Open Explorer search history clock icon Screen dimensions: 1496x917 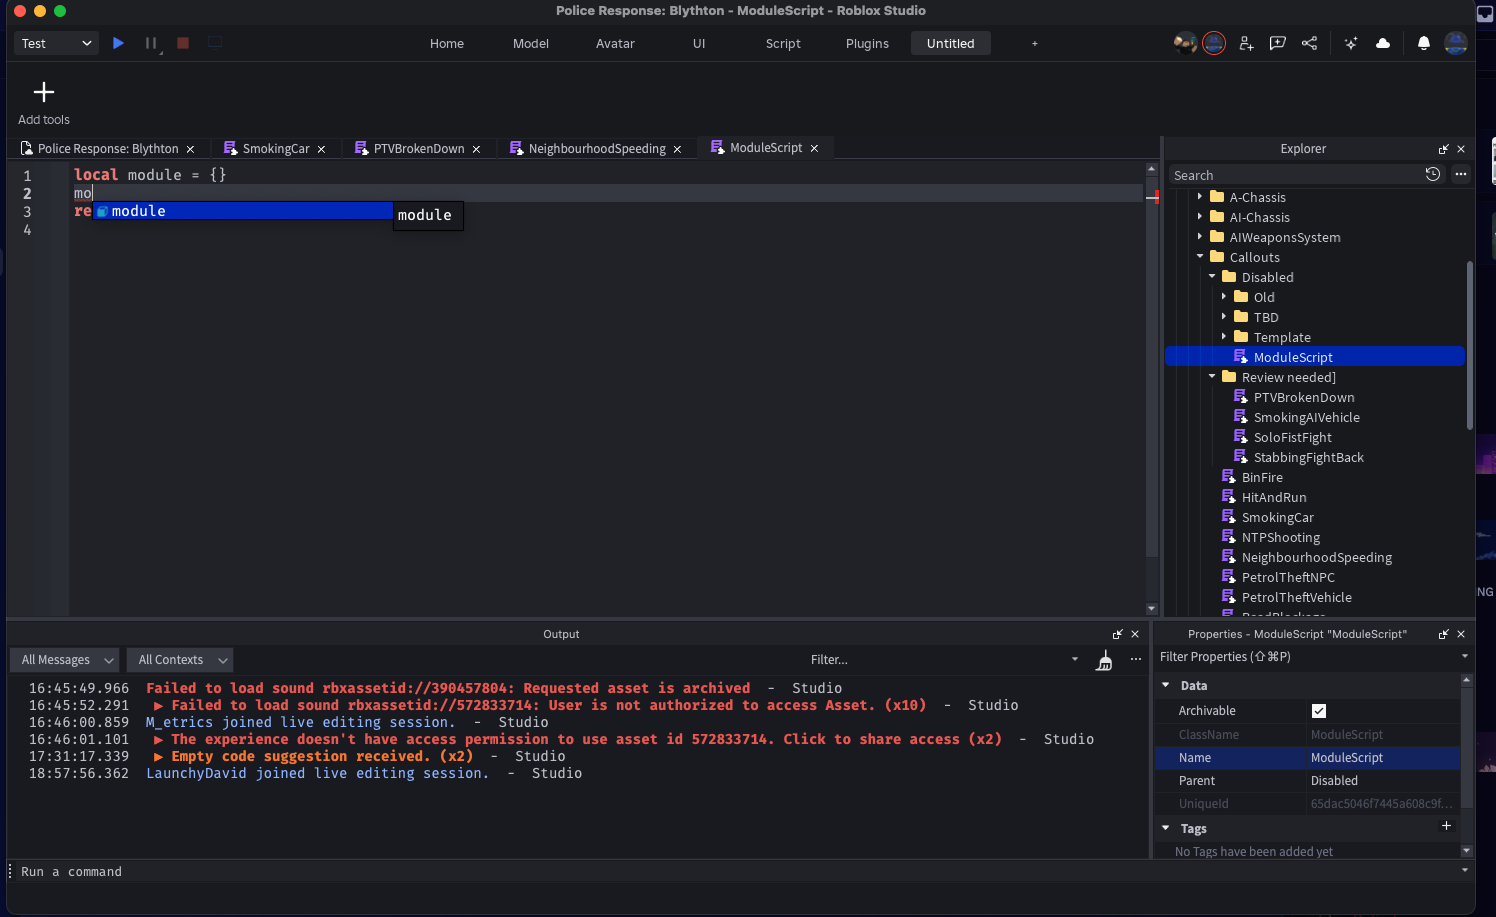click(1433, 174)
